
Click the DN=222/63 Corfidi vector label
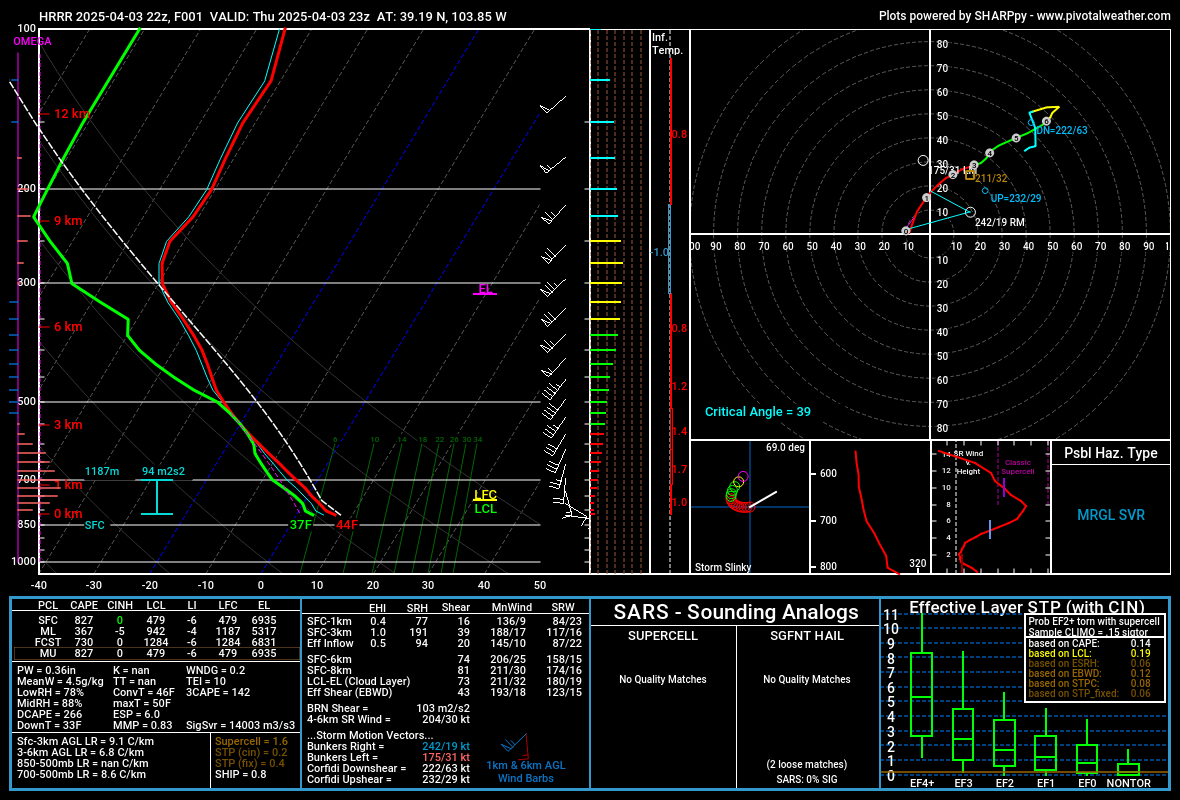point(1061,130)
